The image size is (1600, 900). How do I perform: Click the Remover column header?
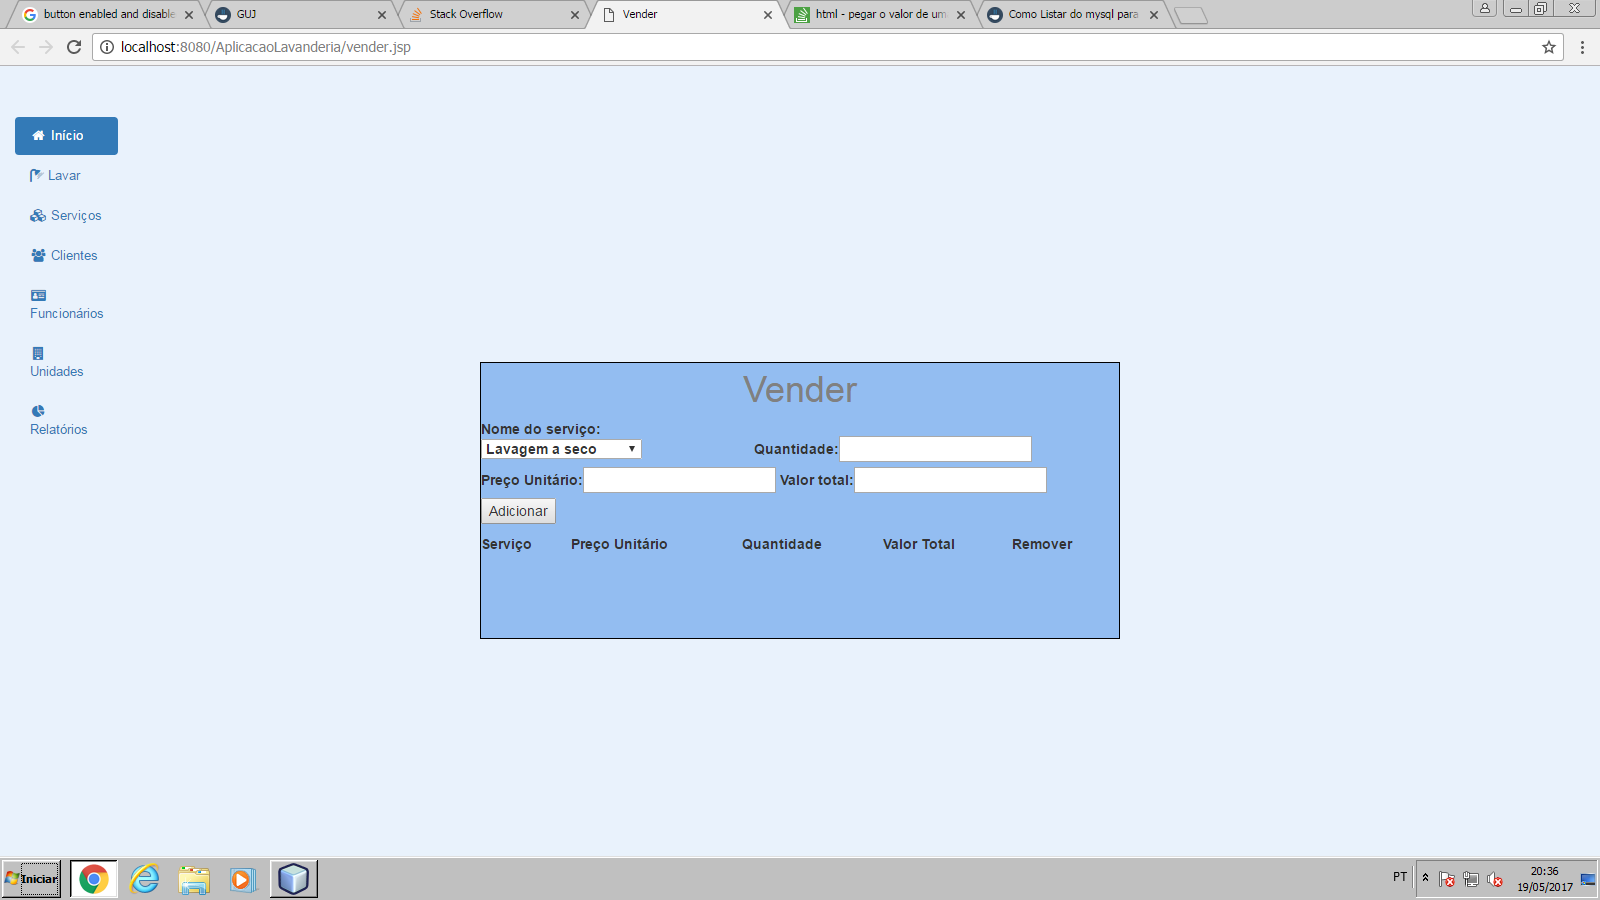[x=1042, y=545]
